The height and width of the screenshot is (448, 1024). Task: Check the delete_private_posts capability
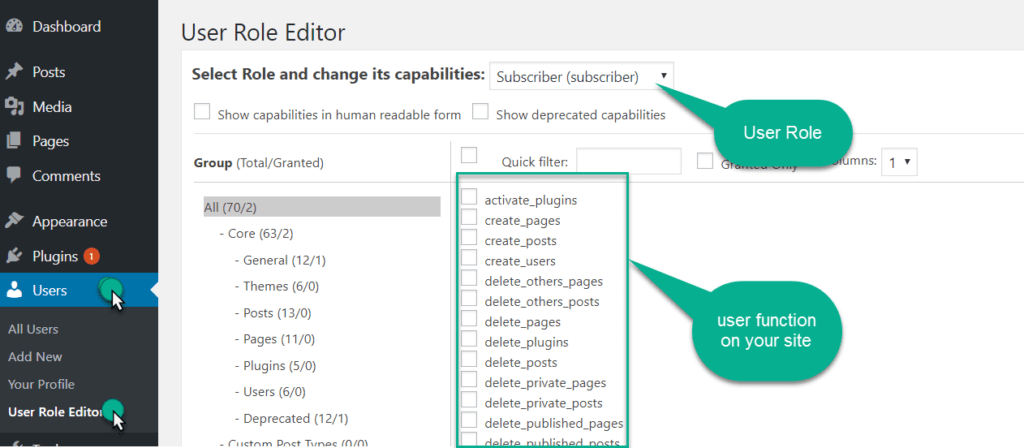click(469, 399)
